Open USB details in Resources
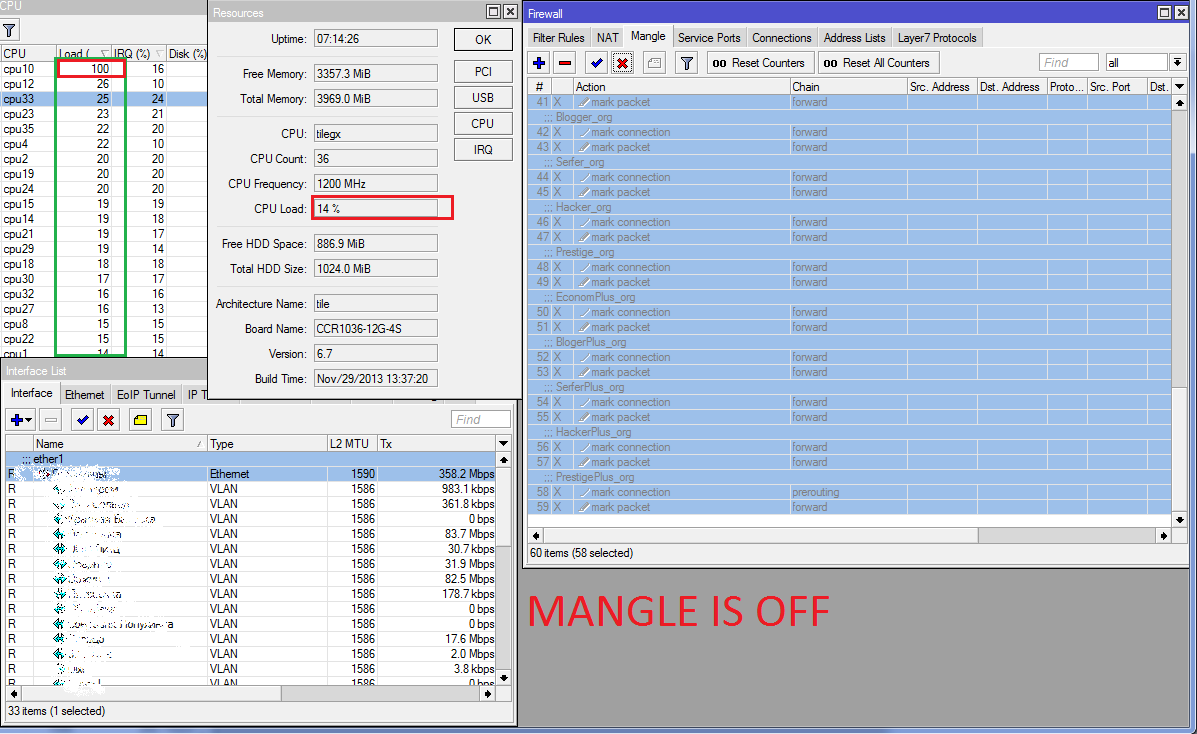The image size is (1197, 734). 482,98
